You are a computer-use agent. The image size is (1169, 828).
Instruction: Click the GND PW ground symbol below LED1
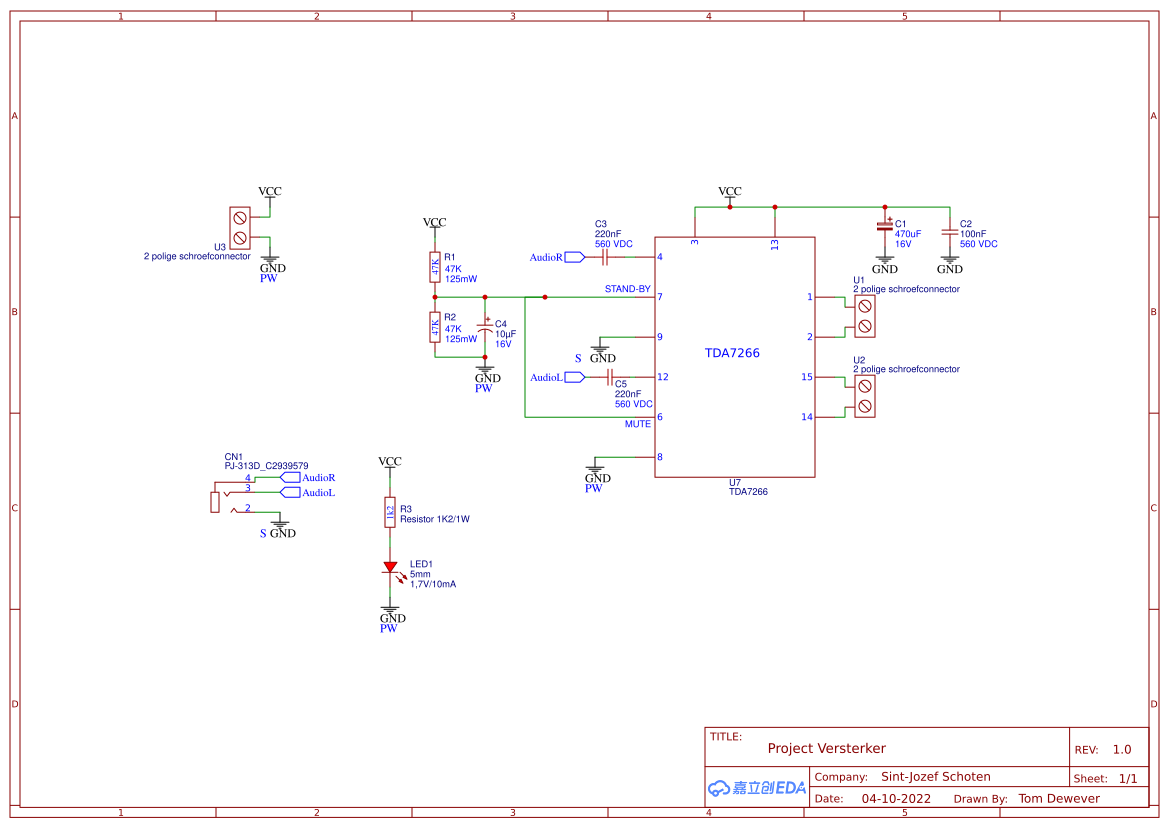click(390, 608)
